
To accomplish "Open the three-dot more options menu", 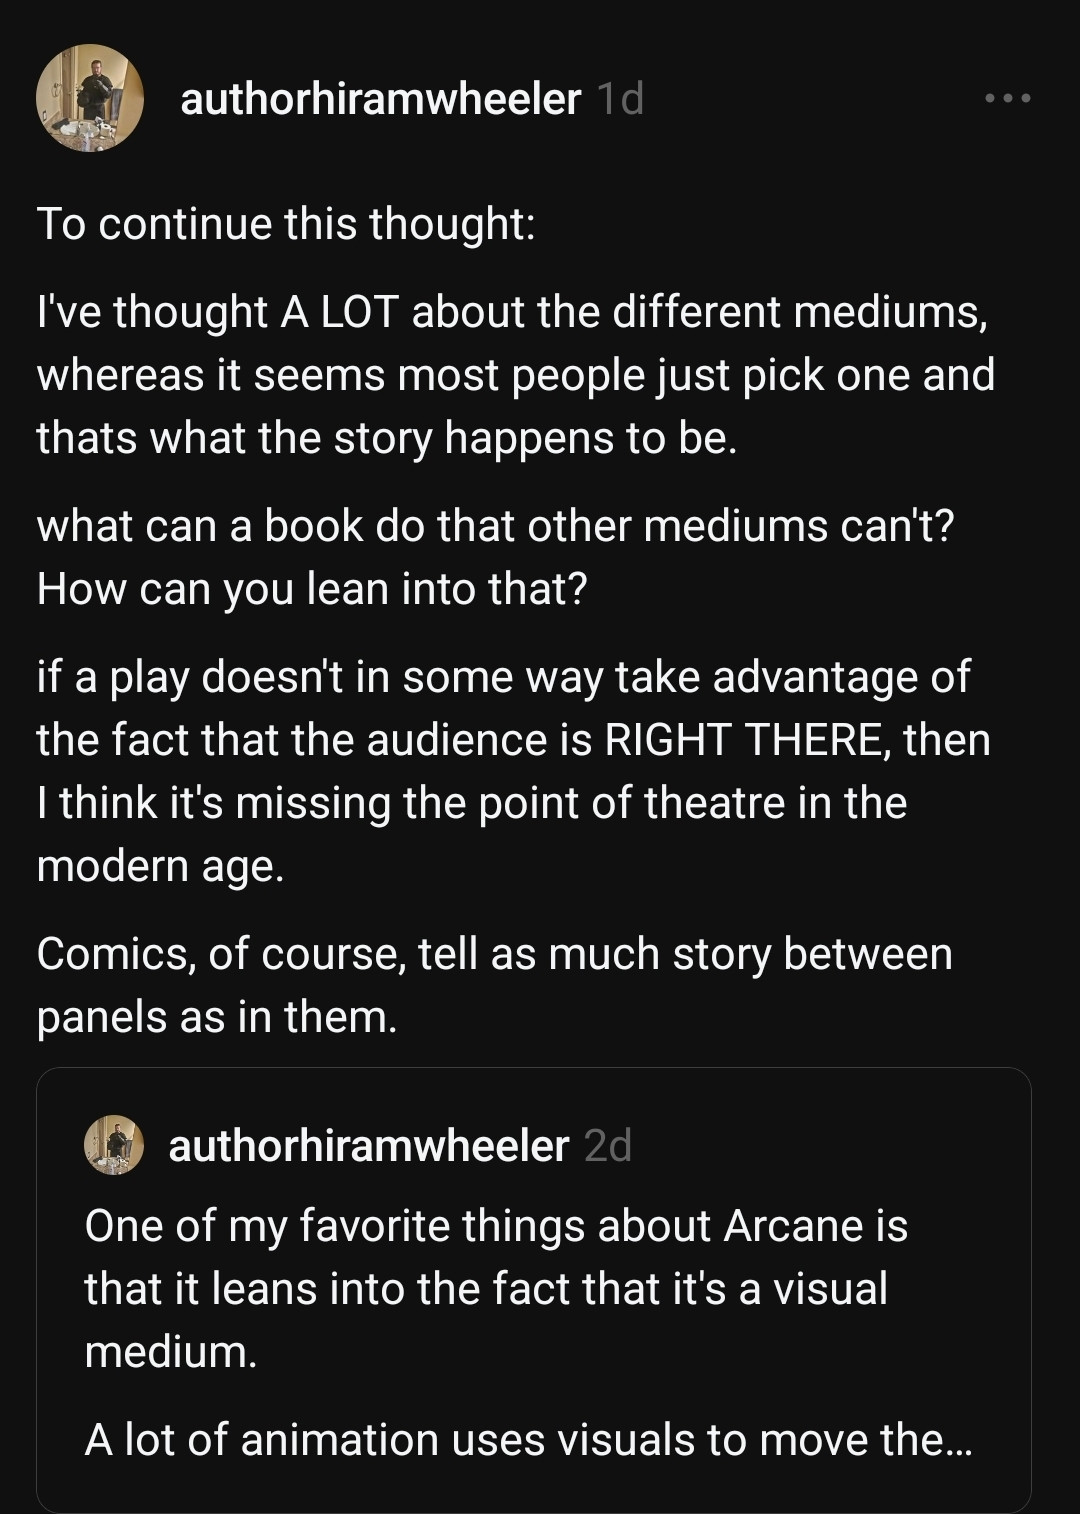I will click(1007, 98).
